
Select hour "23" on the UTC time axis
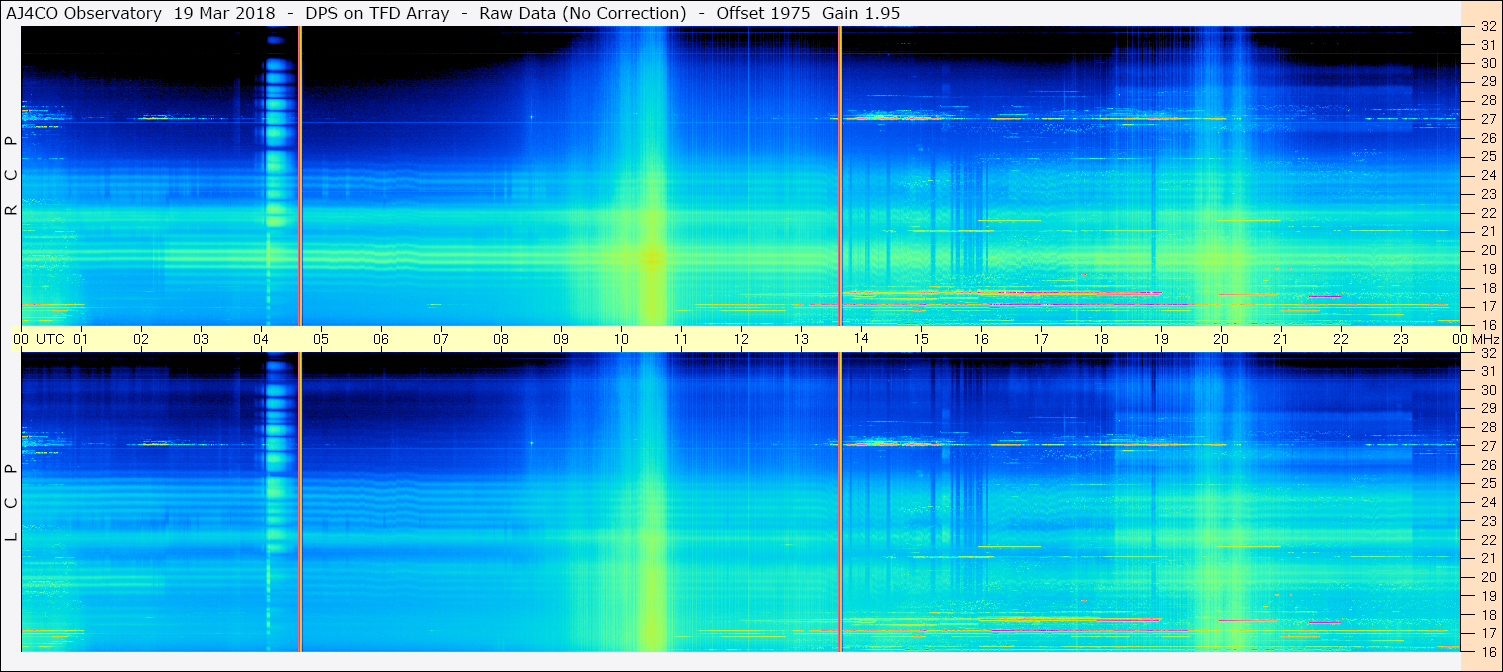tap(1401, 339)
